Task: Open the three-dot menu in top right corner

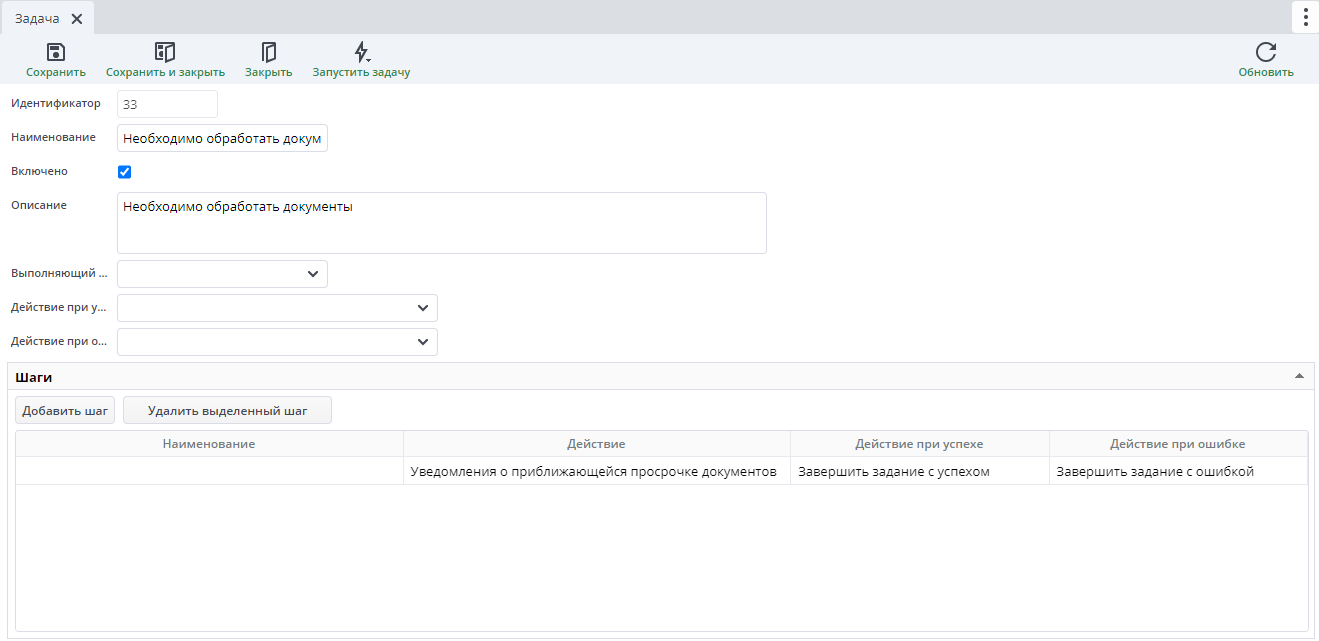Action: [x=1304, y=16]
